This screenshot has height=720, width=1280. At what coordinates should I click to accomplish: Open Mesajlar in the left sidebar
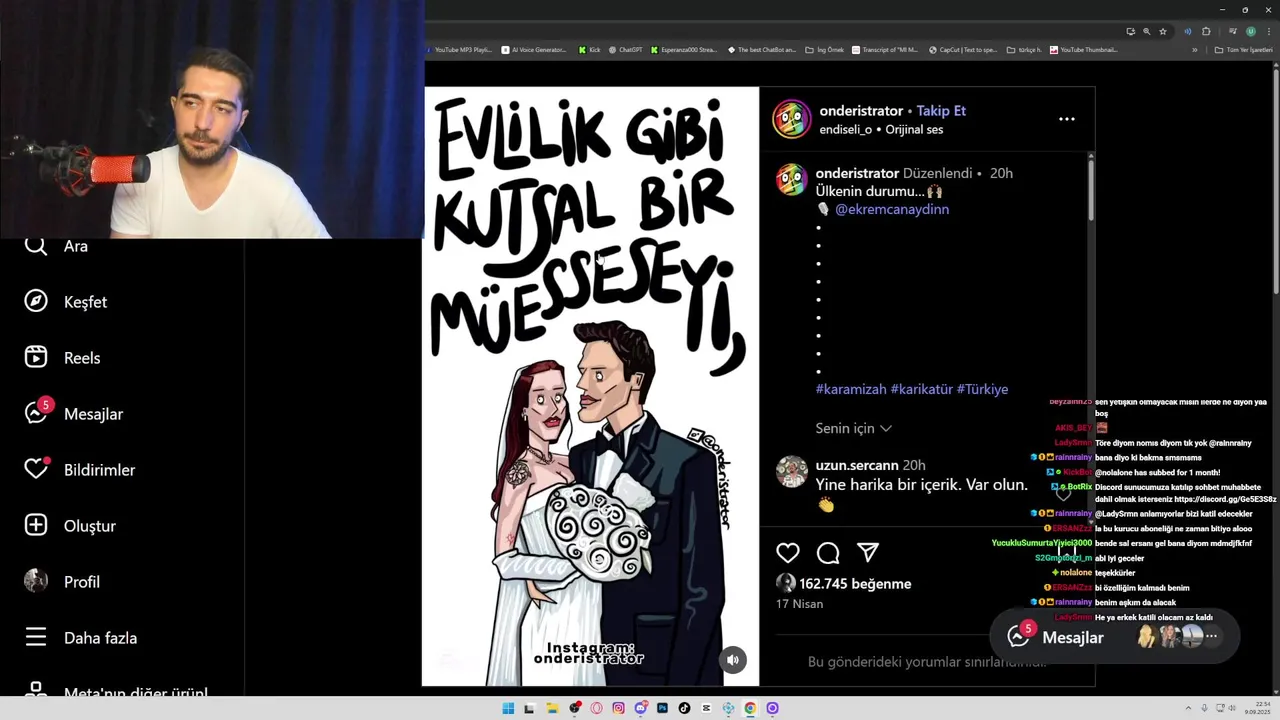(73, 414)
